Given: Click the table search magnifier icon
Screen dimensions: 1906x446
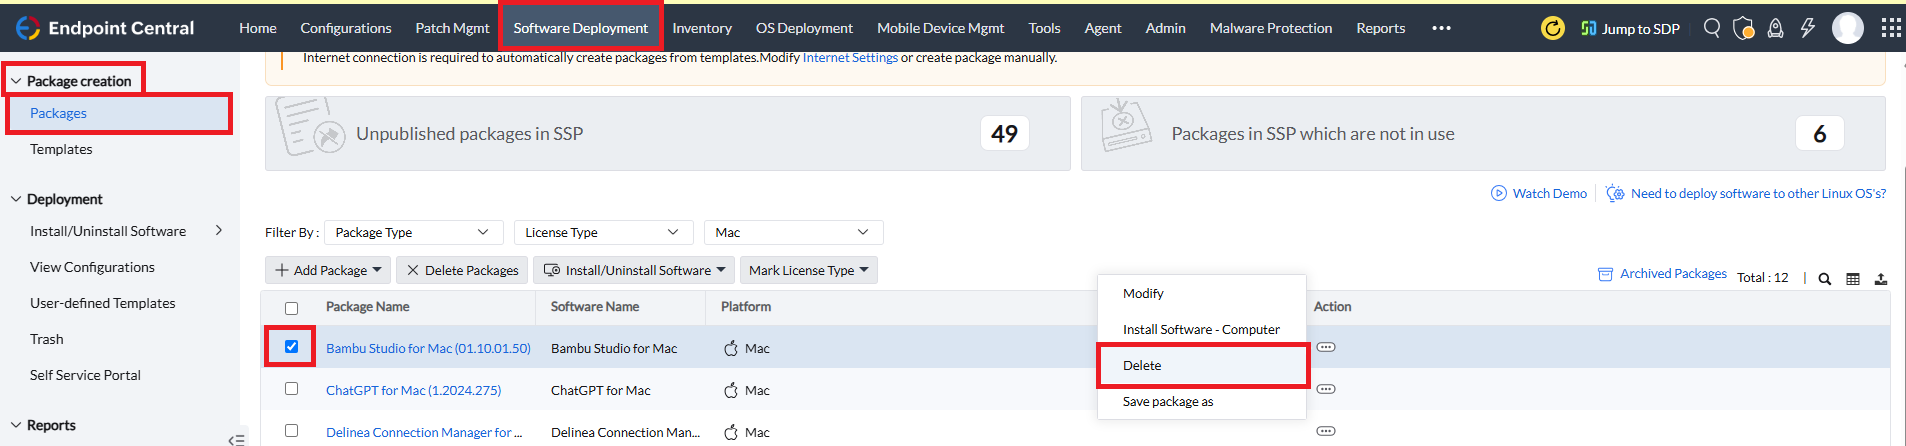Looking at the screenshot, I should 1824,279.
